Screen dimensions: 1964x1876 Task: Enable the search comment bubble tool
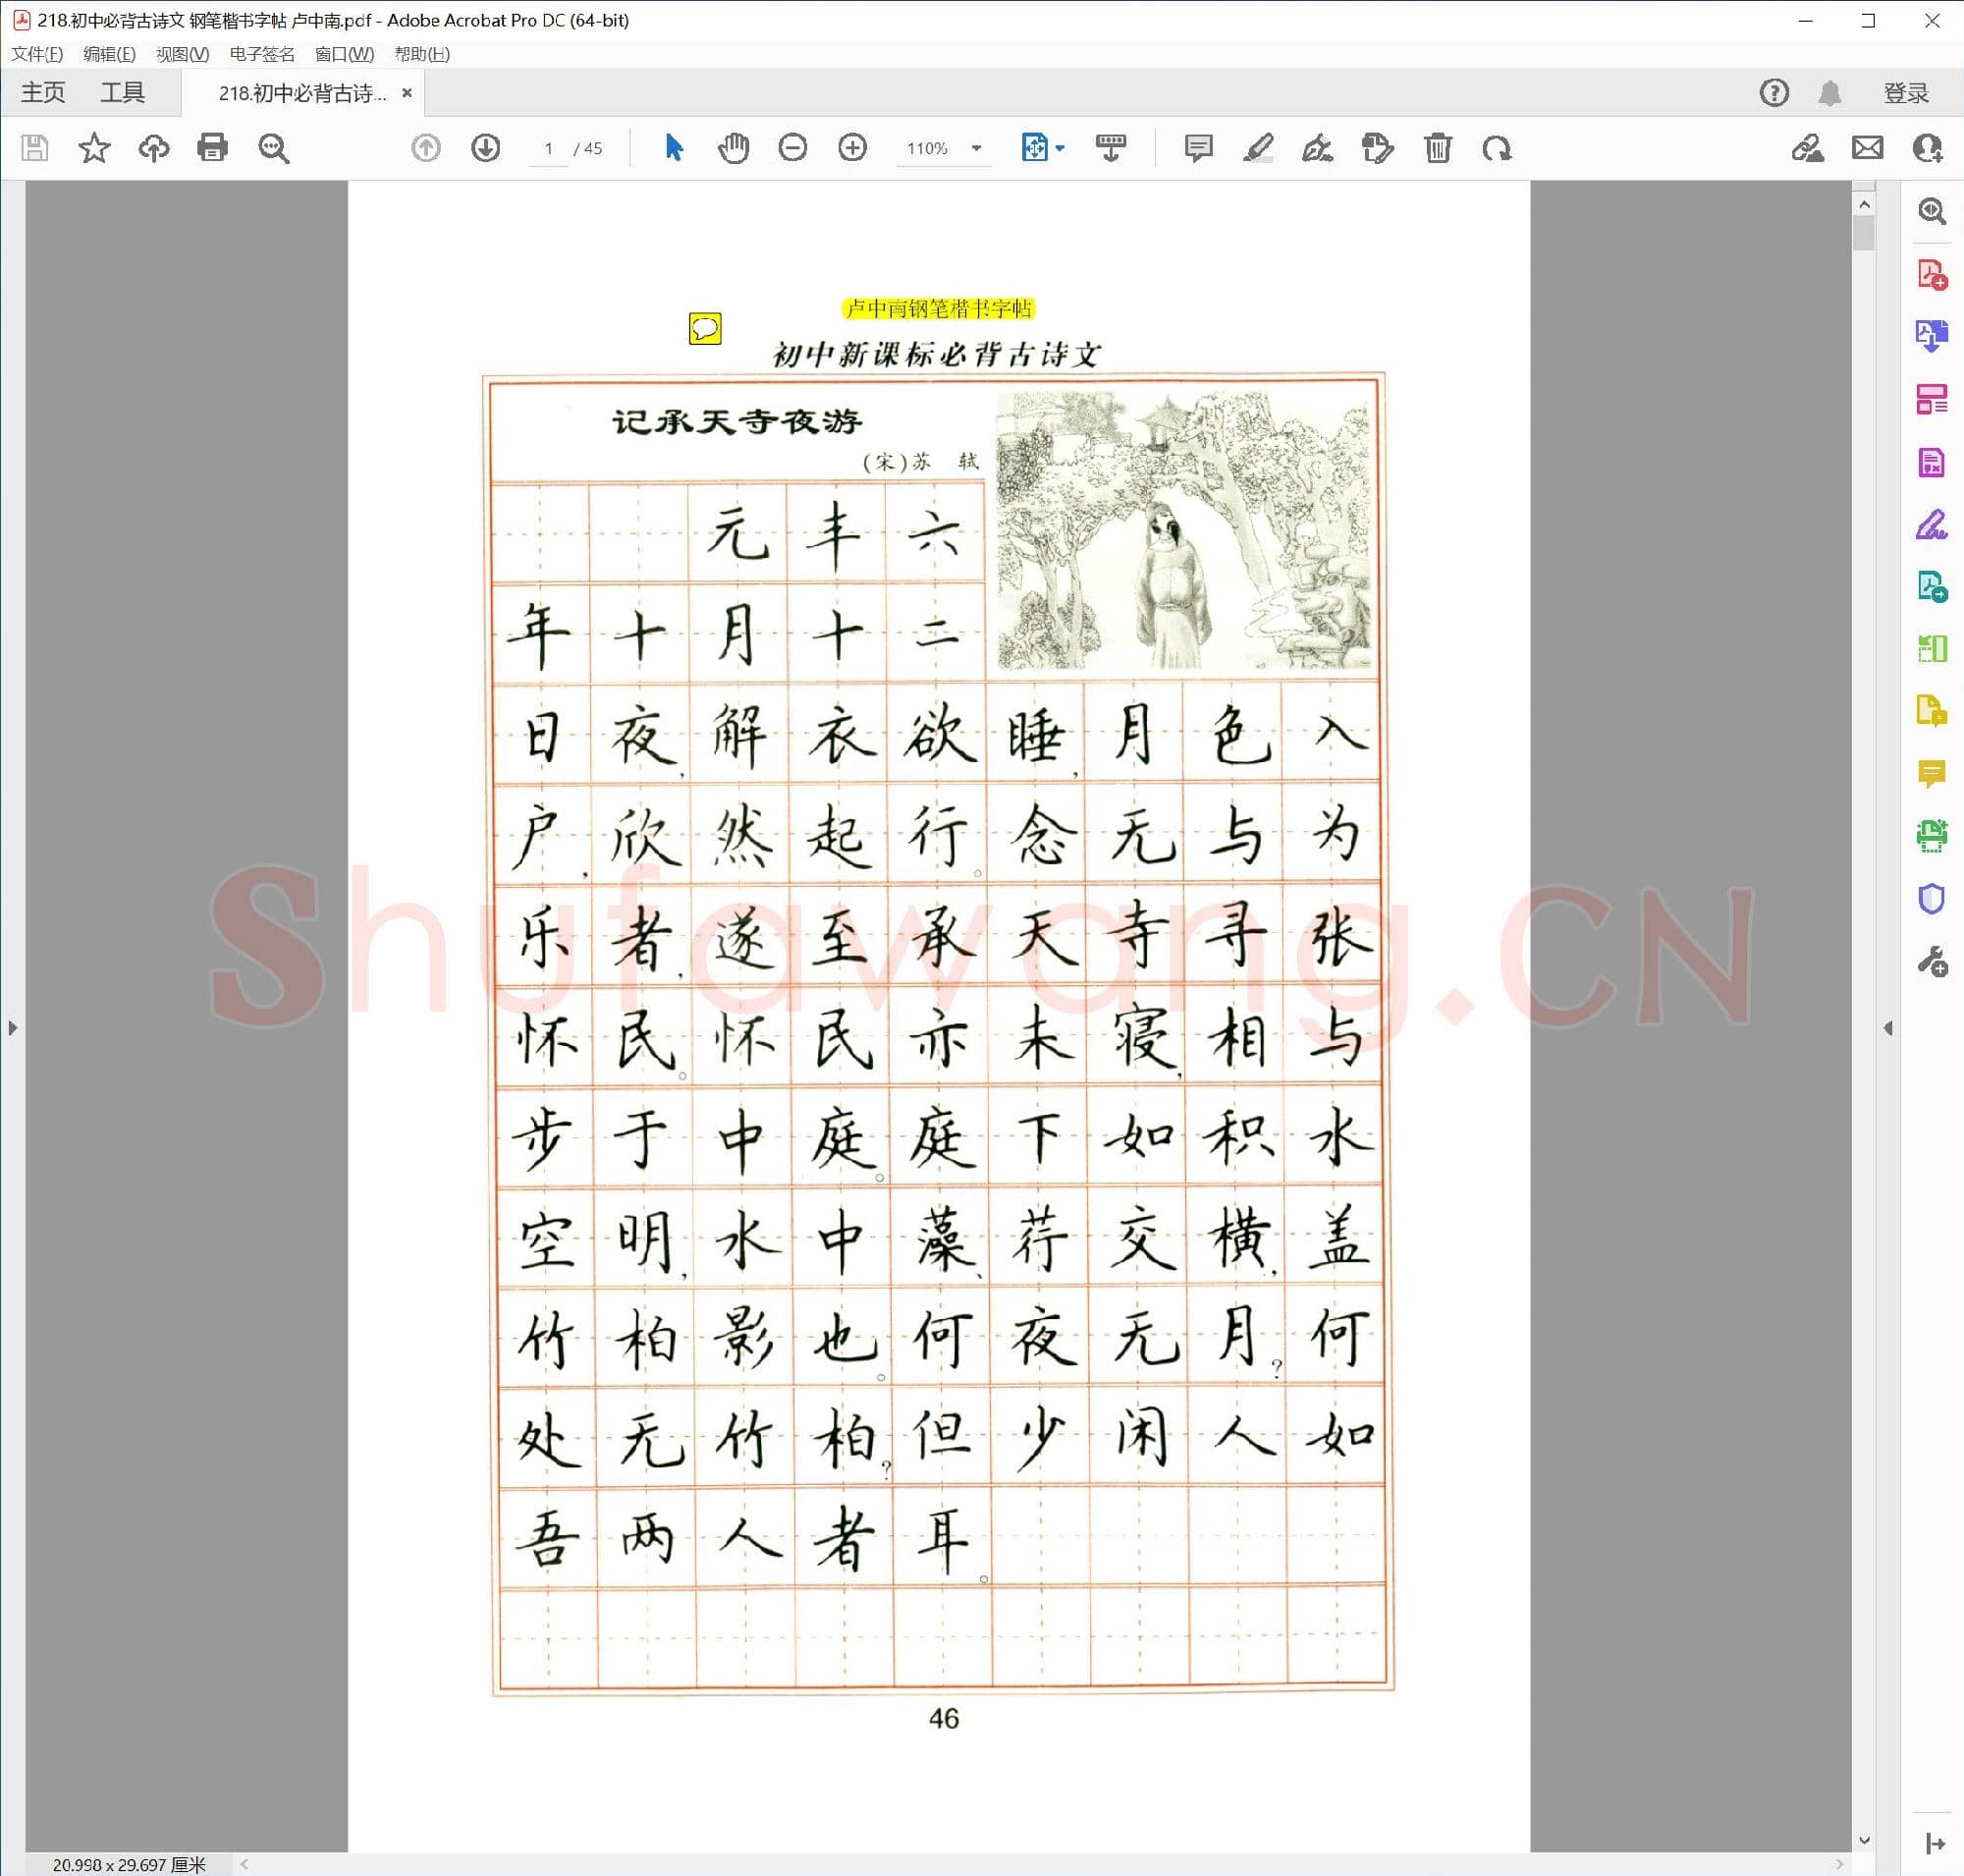1197,148
